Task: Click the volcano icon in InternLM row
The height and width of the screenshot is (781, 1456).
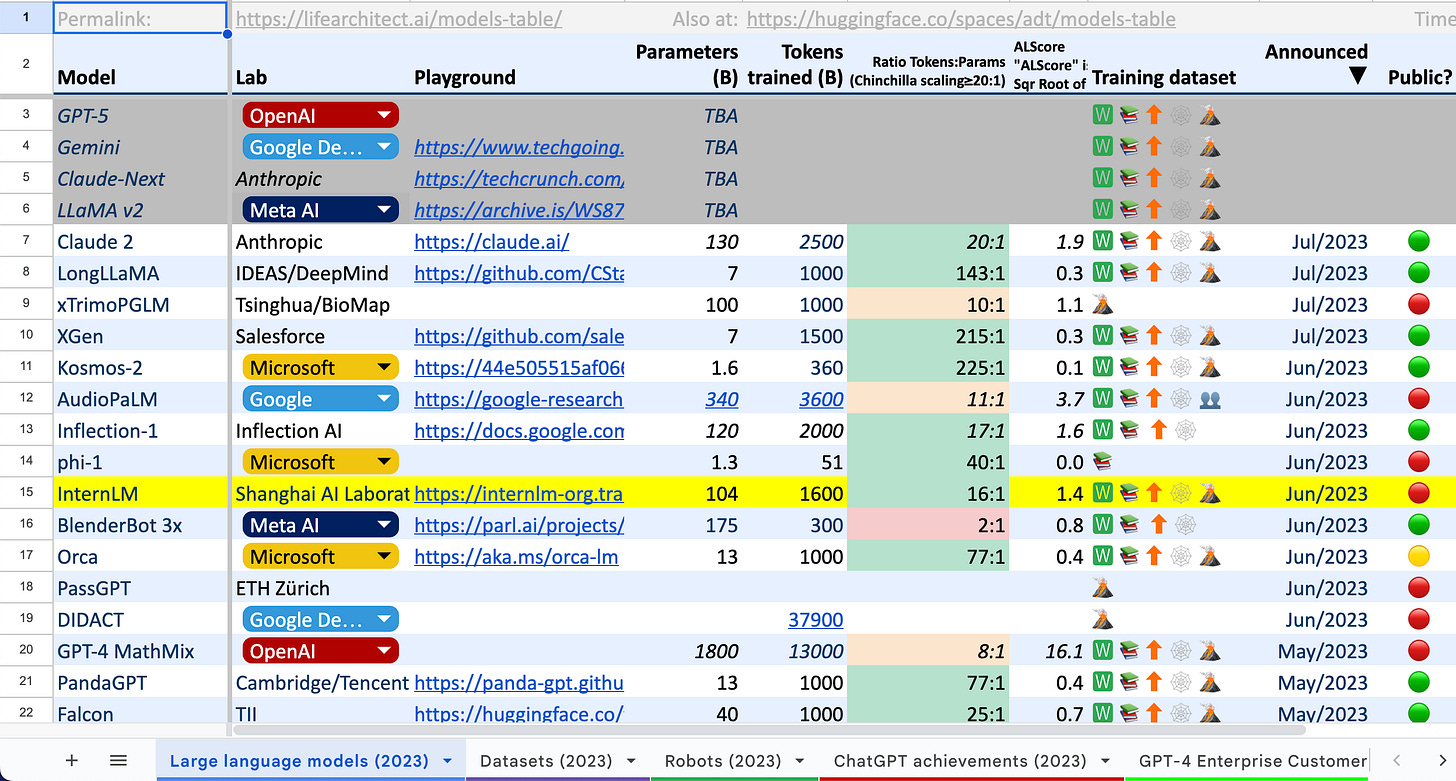Action: point(1210,493)
